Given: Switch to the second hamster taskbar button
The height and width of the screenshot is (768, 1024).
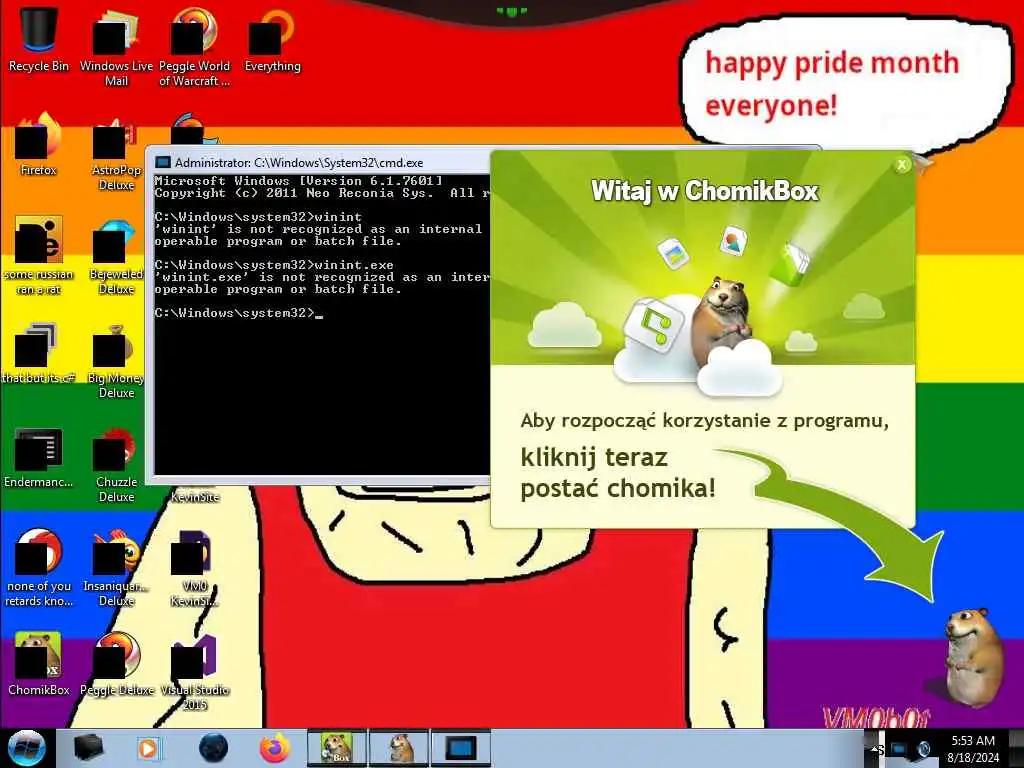Looking at the screenshot, I should pos(398,748).
